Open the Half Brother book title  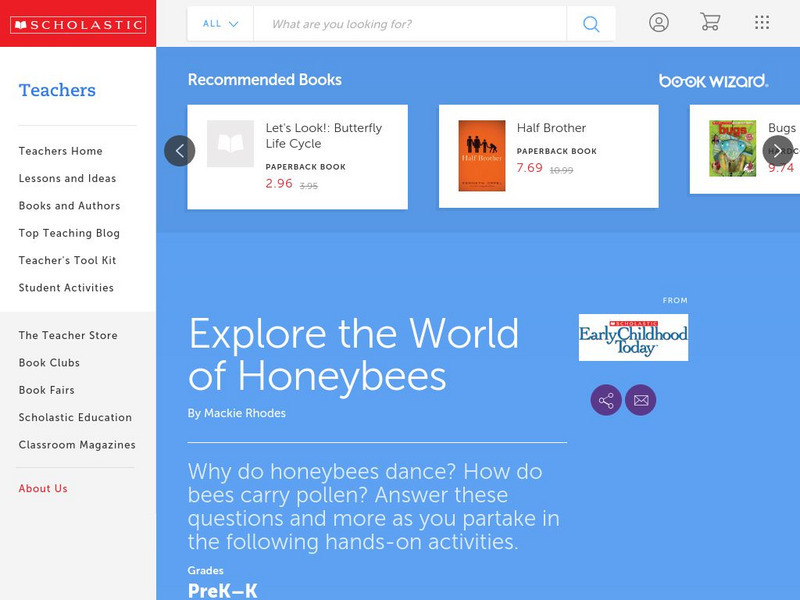(551, 128)
